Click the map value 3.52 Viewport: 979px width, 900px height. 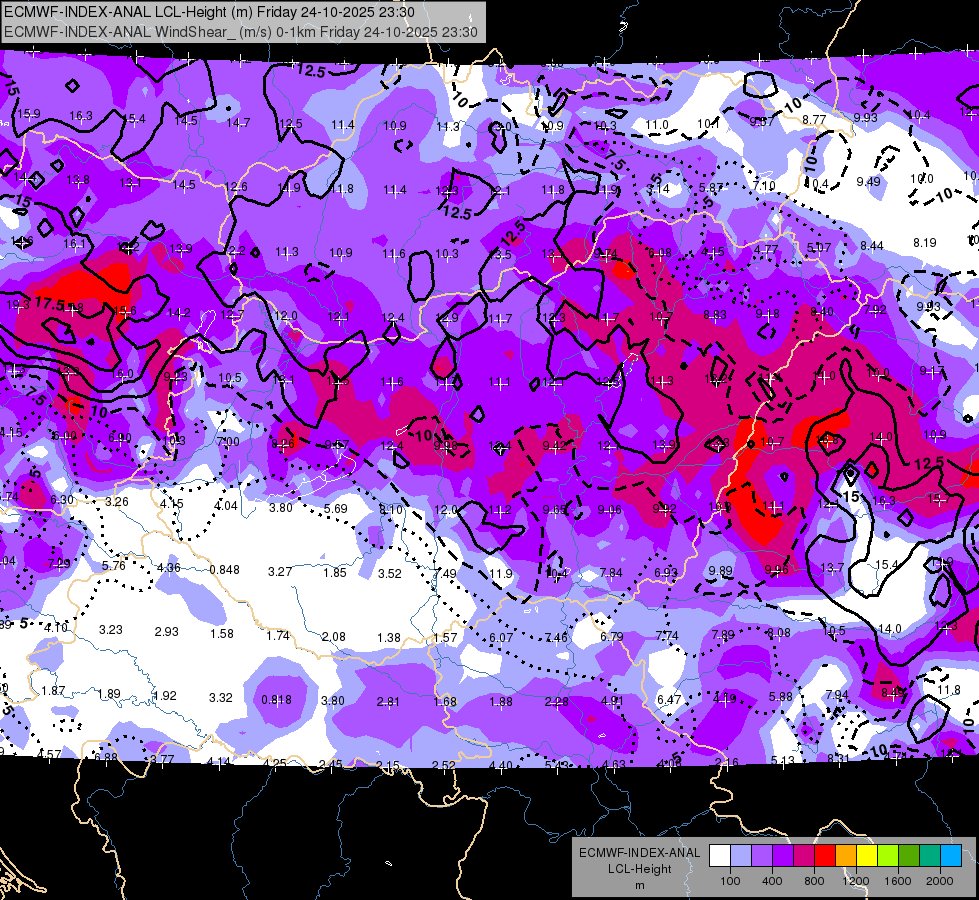coord(390,573)
